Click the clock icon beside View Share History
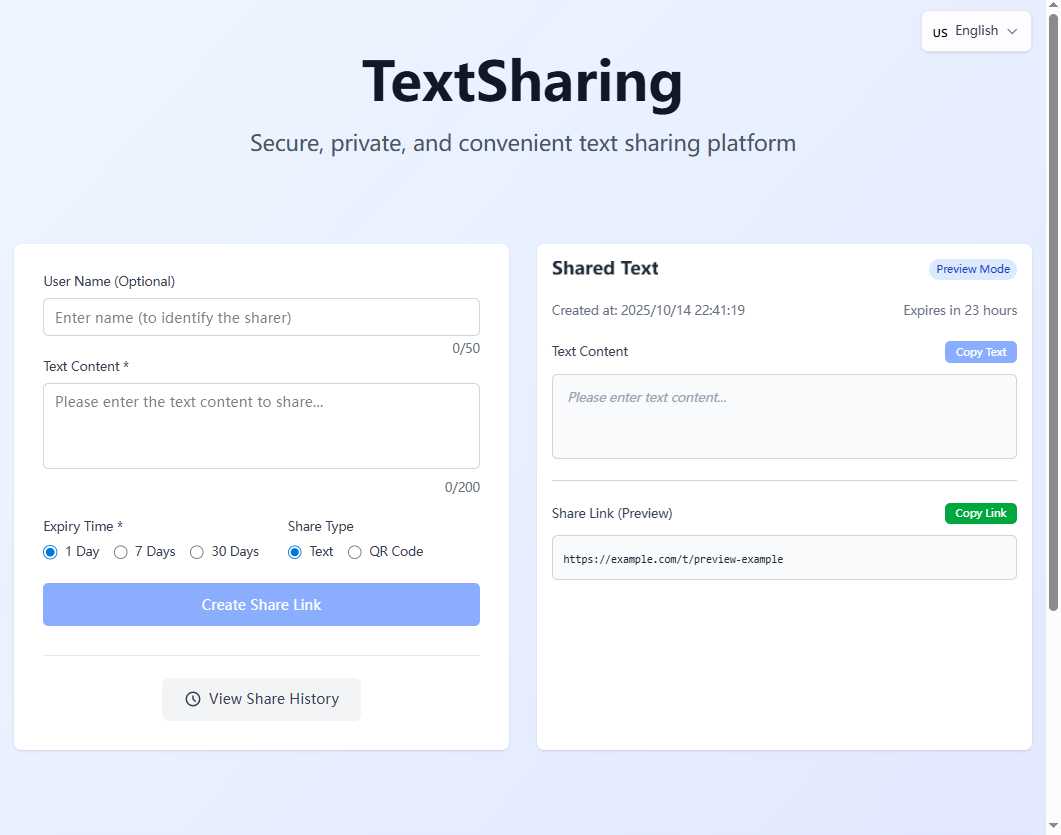This screenshot has height=835, width=1061. 192,699
